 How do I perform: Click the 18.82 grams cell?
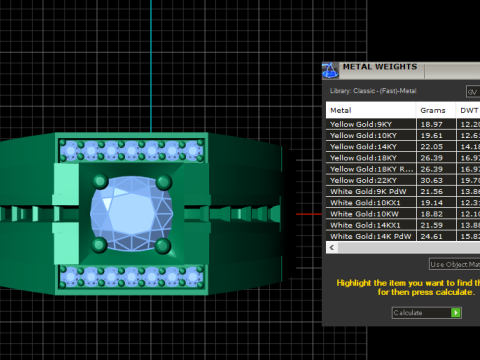tap(436, 214)
